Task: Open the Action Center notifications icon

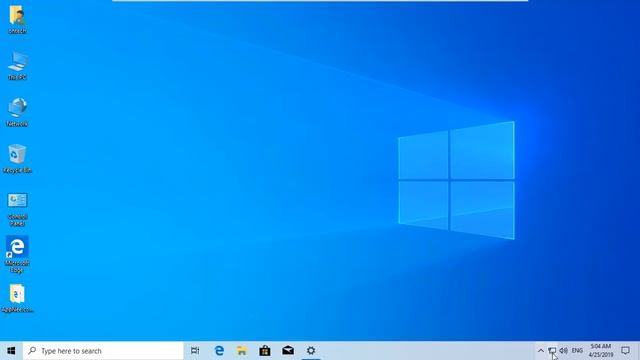Action: (625, 351)
